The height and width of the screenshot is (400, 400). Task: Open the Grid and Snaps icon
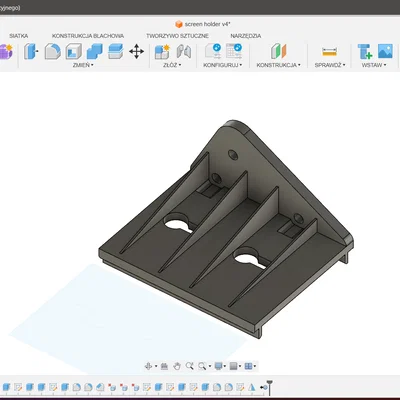234,366
